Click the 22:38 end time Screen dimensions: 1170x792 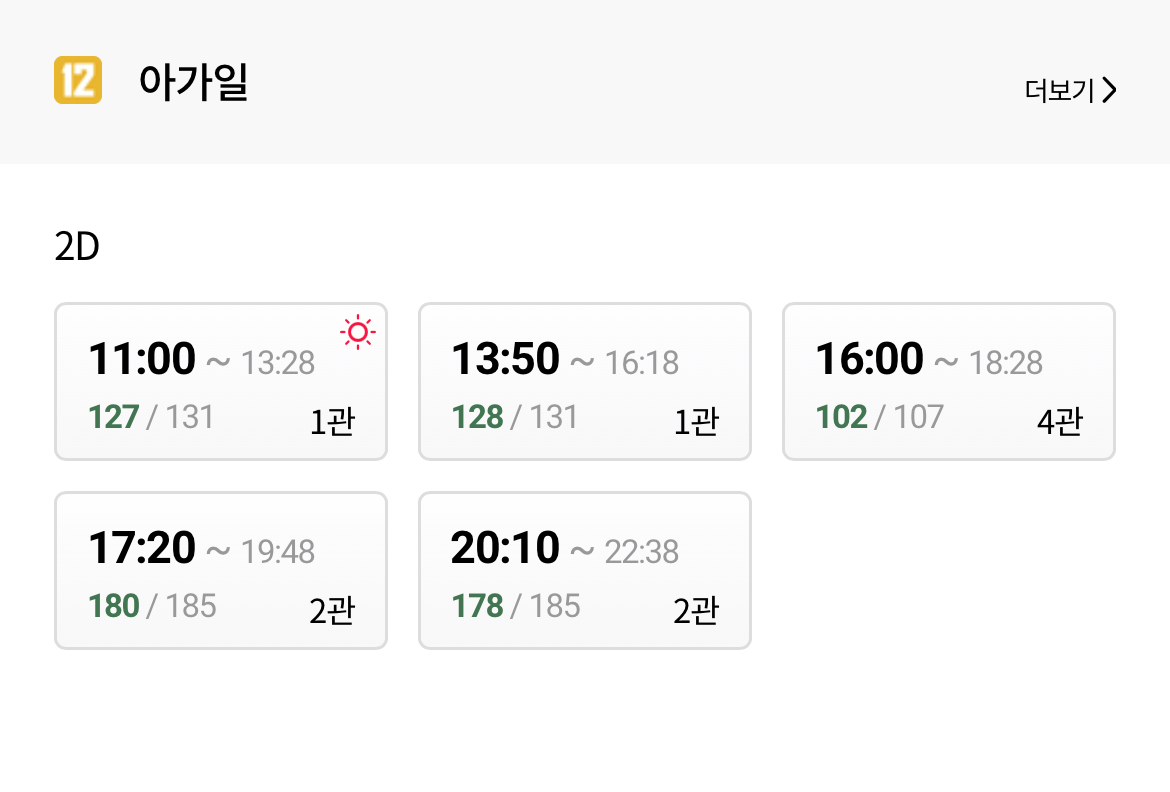click(642, 552)
